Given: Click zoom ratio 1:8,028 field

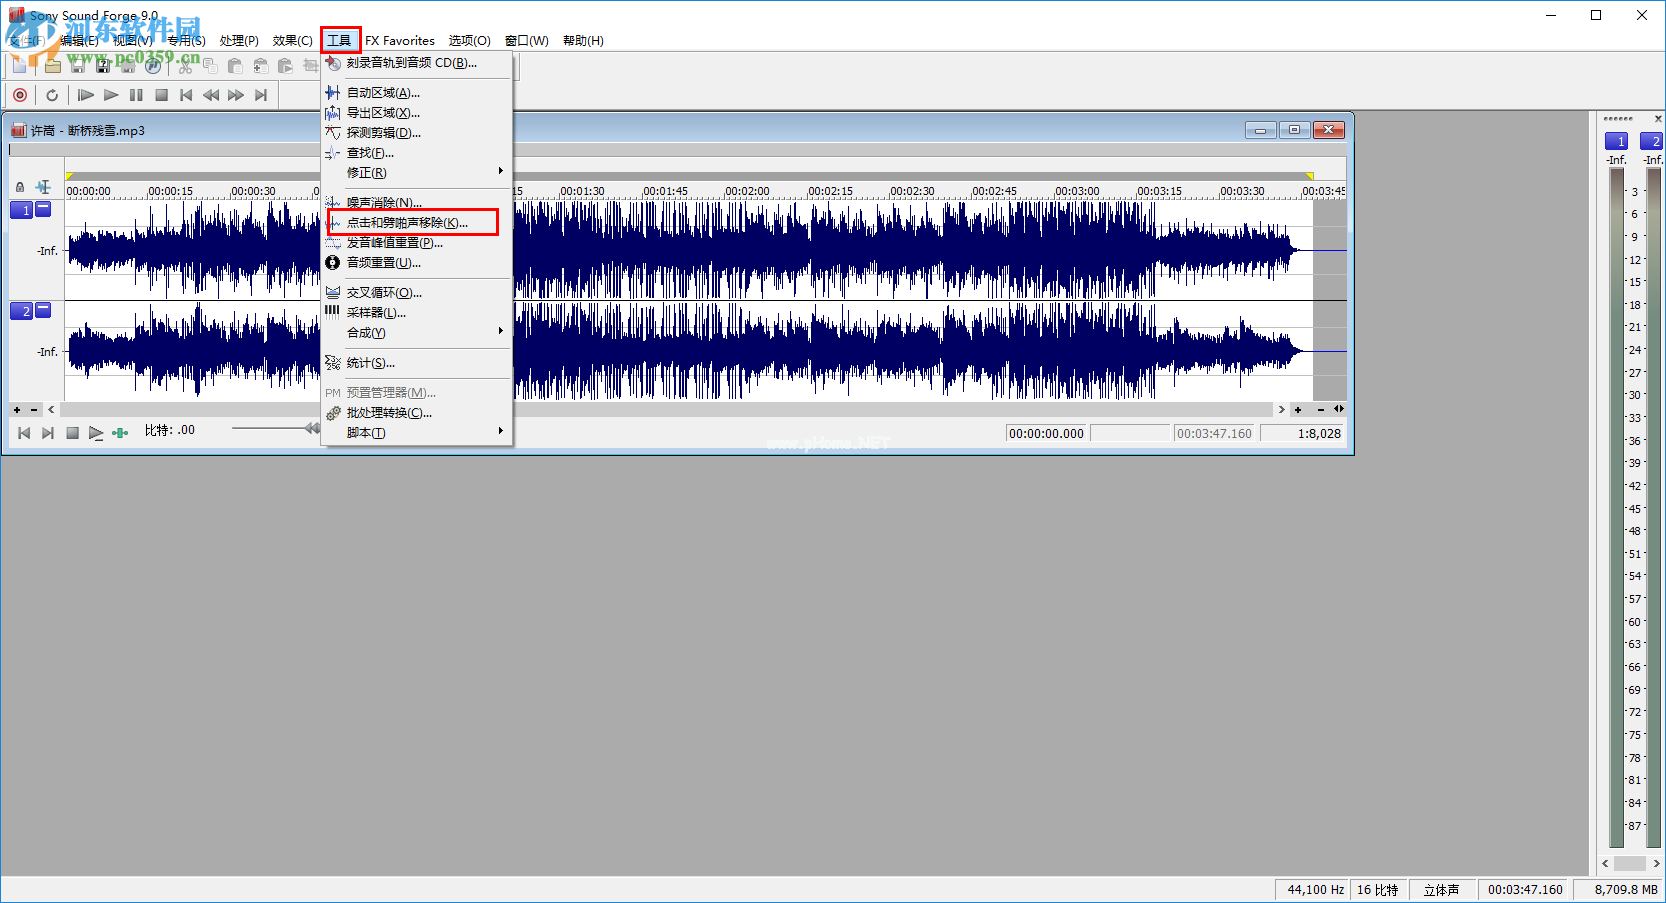Looking at the screenshot, I should [1303, 433].
